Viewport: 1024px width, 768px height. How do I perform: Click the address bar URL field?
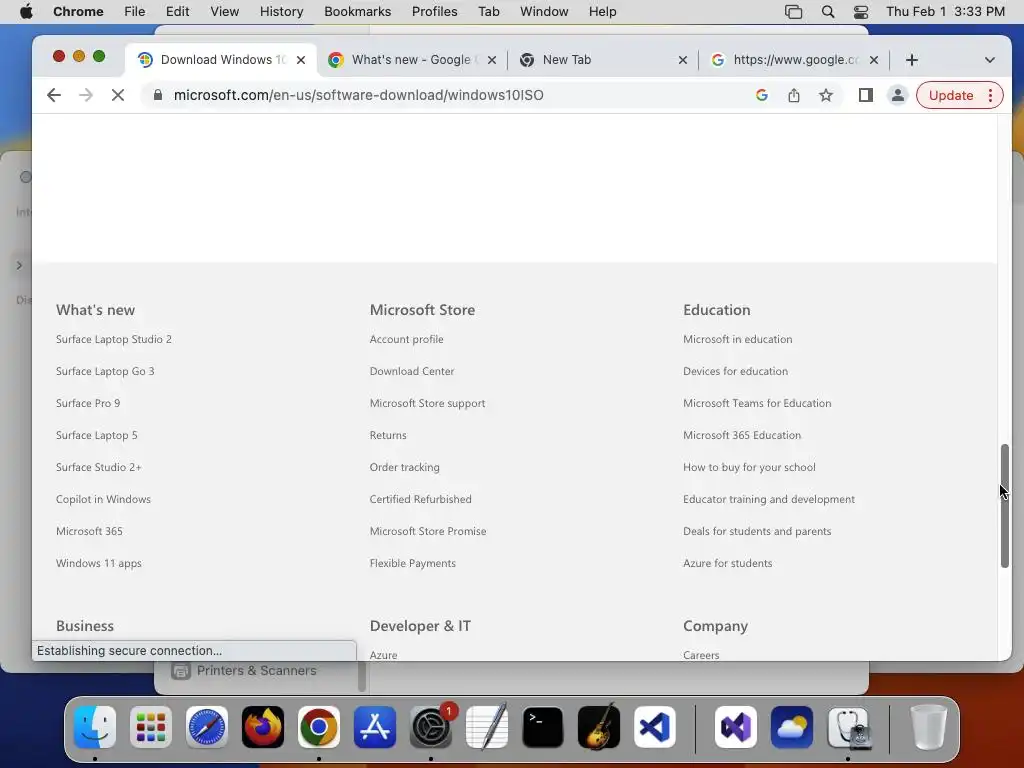pos(451,95)
